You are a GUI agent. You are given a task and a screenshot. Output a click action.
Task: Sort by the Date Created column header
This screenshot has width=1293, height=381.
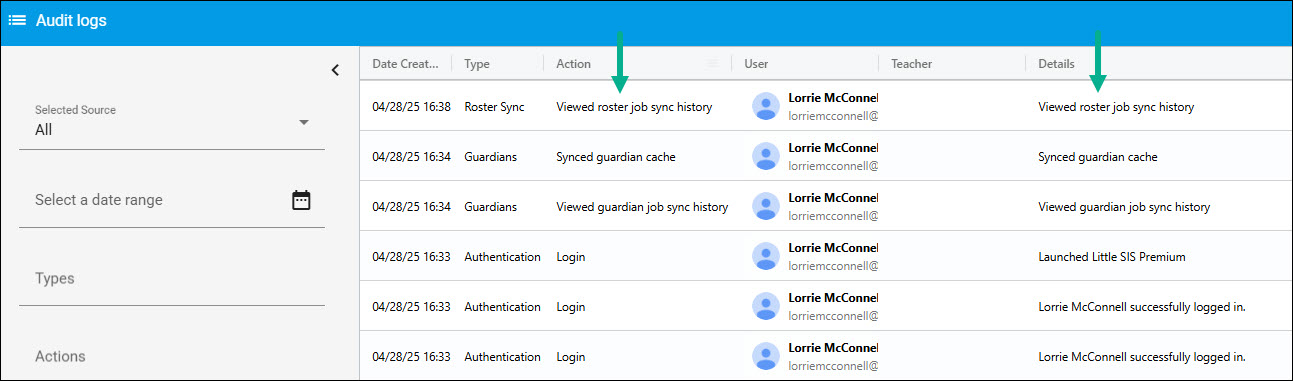[x=405, y=64]
